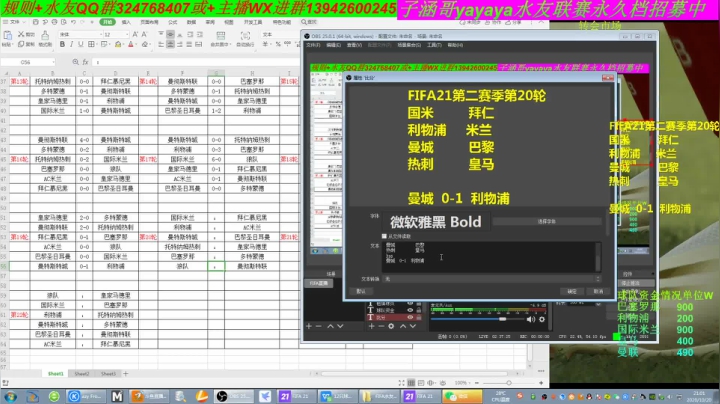This screenshot has height=404, width=720.
Task: Undo the last spreadsheet action
Action: click(x=73, y=22)
